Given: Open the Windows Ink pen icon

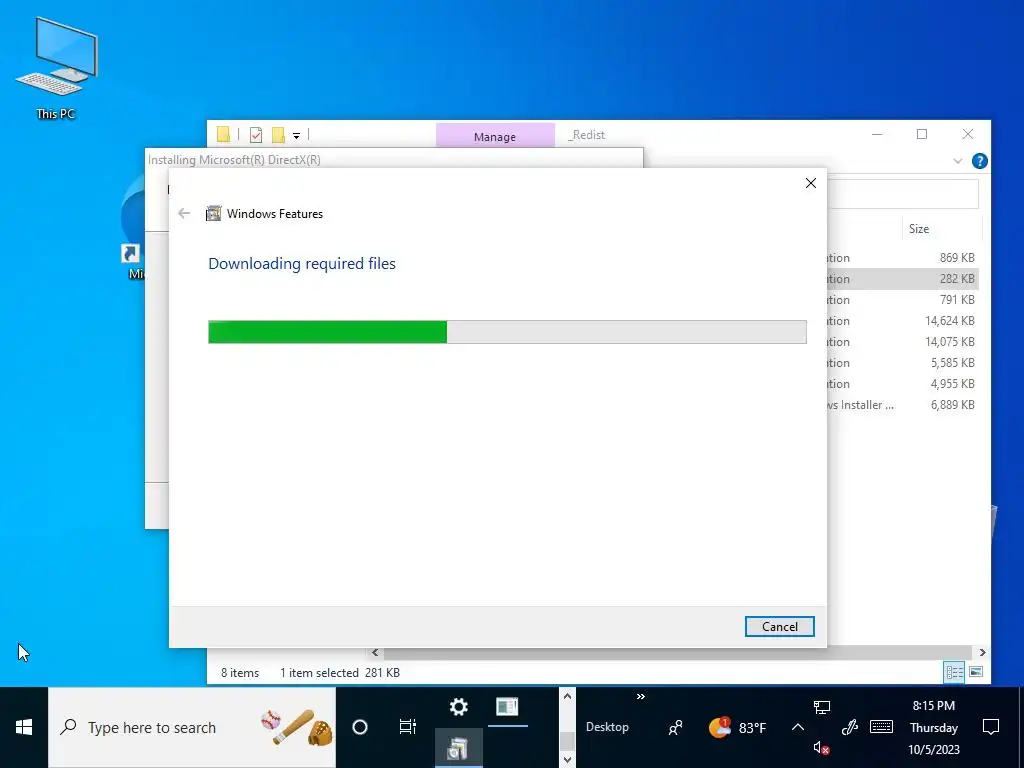Looking at the screenshot, I should click(849, 727).
